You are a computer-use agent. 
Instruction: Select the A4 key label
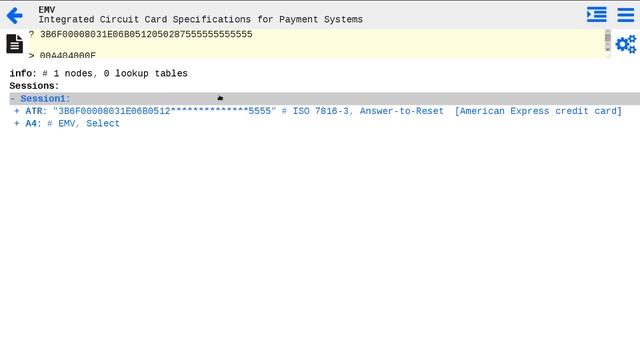pyautogui.click(x=33, y=123)
